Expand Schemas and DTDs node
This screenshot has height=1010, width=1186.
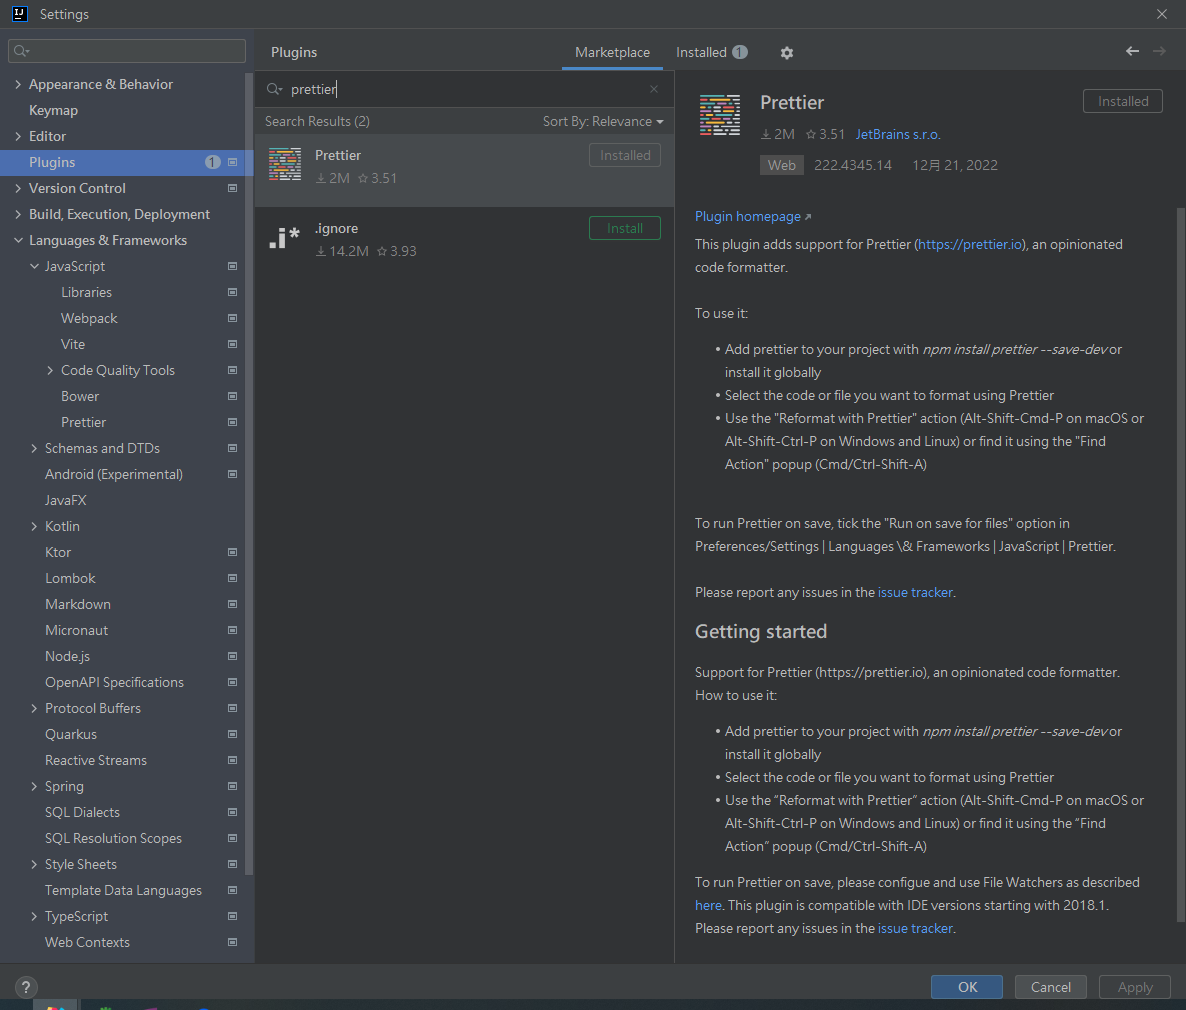point(34,449)
